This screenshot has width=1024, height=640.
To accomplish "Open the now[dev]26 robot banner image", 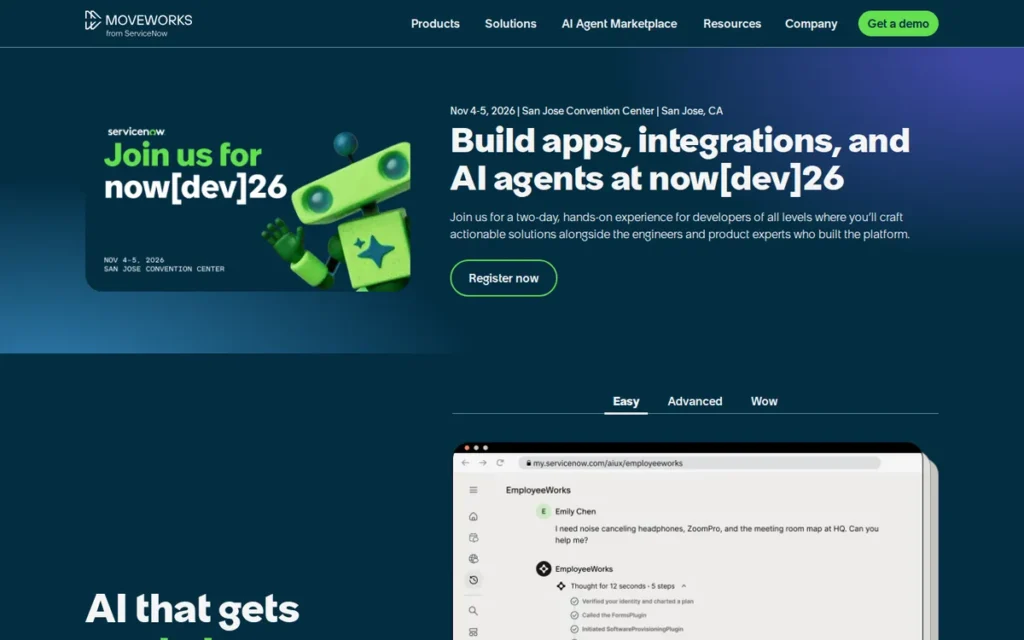I will pos(248,206).
